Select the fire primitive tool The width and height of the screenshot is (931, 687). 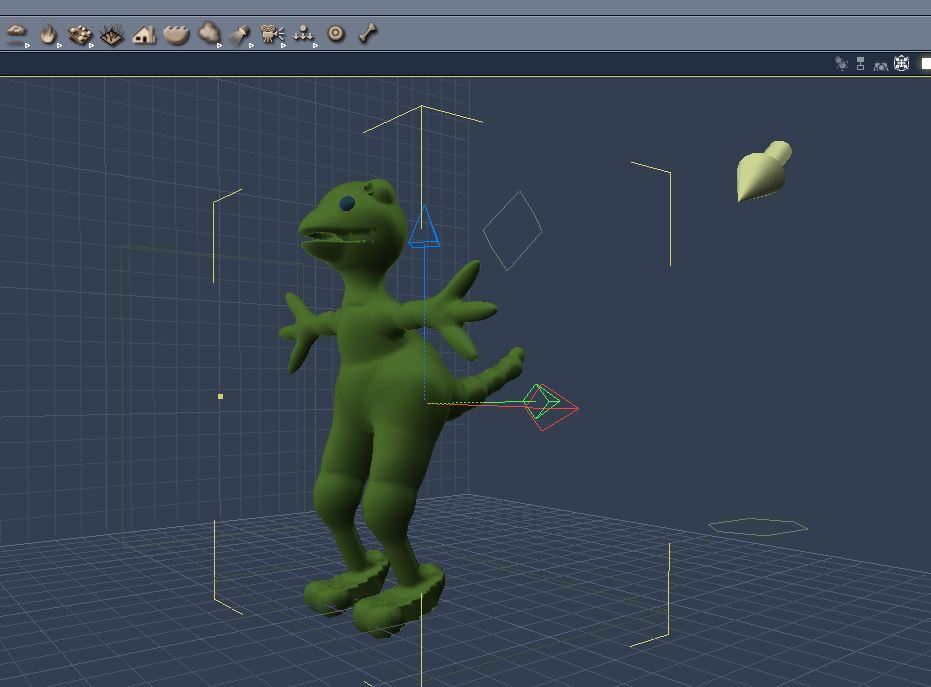(48, 34)
